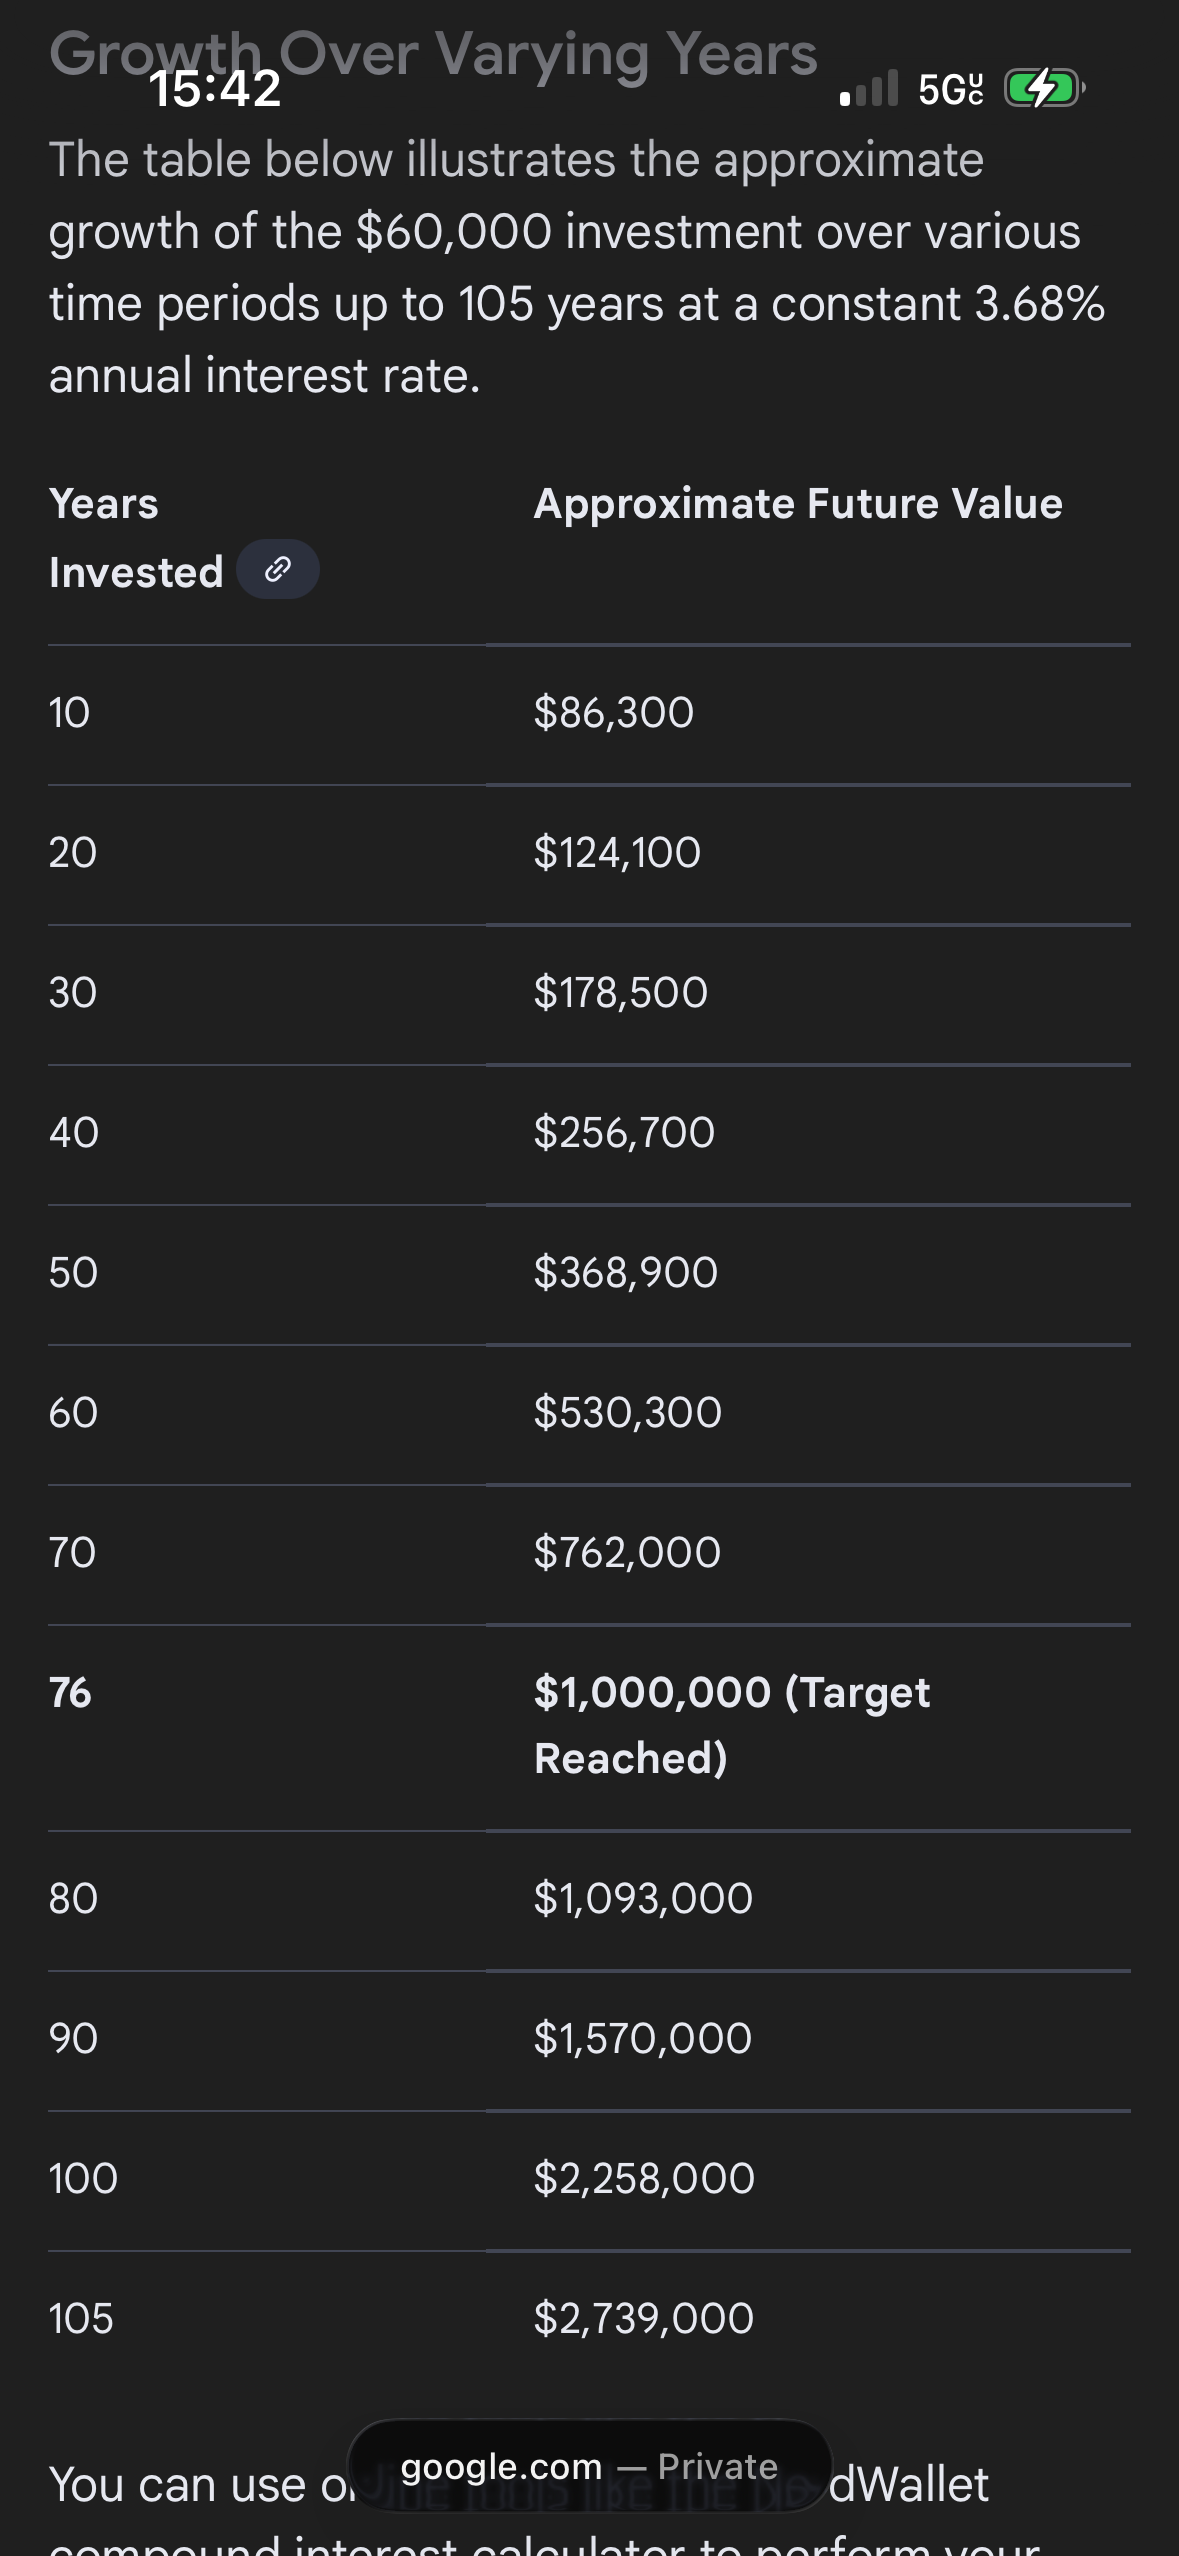The width and height of the screenshot is (1179, 2556).
Task: Tap the 100 years row label
Action: pyautogui.click(x=84, y=2178)
